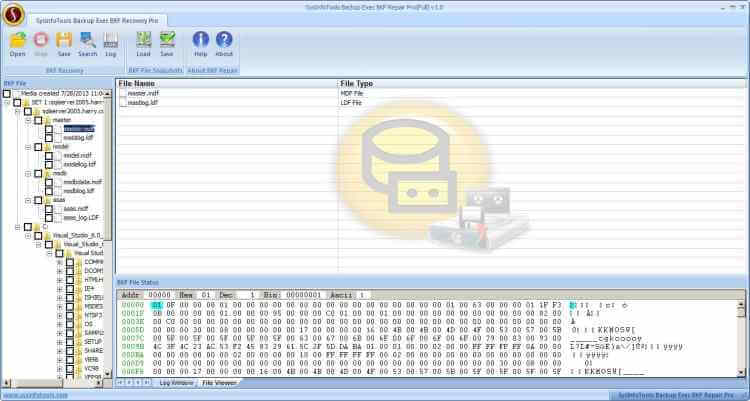The width and height of the screenshot is (750, 401).
Task: Open the Search tool icon
Action: coord(88,40)
